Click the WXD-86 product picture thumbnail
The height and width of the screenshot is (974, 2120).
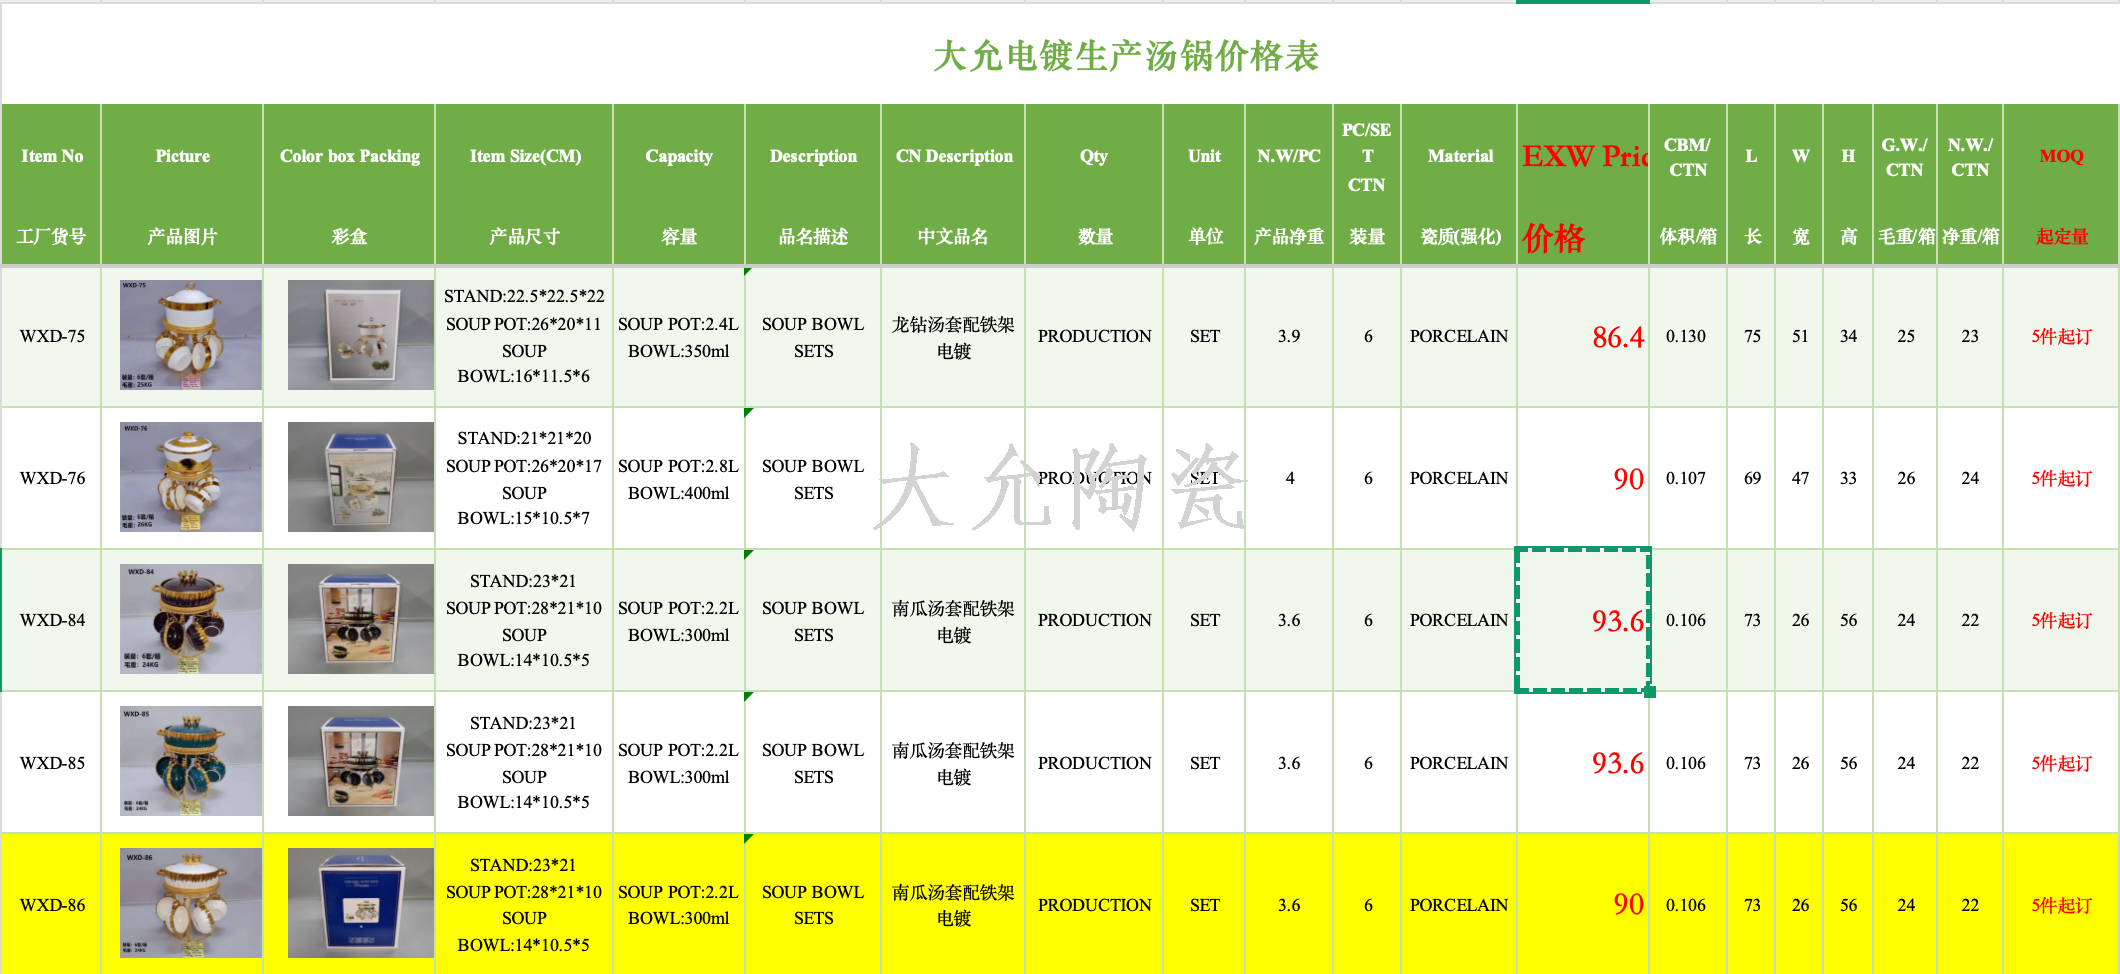point(190,903)
